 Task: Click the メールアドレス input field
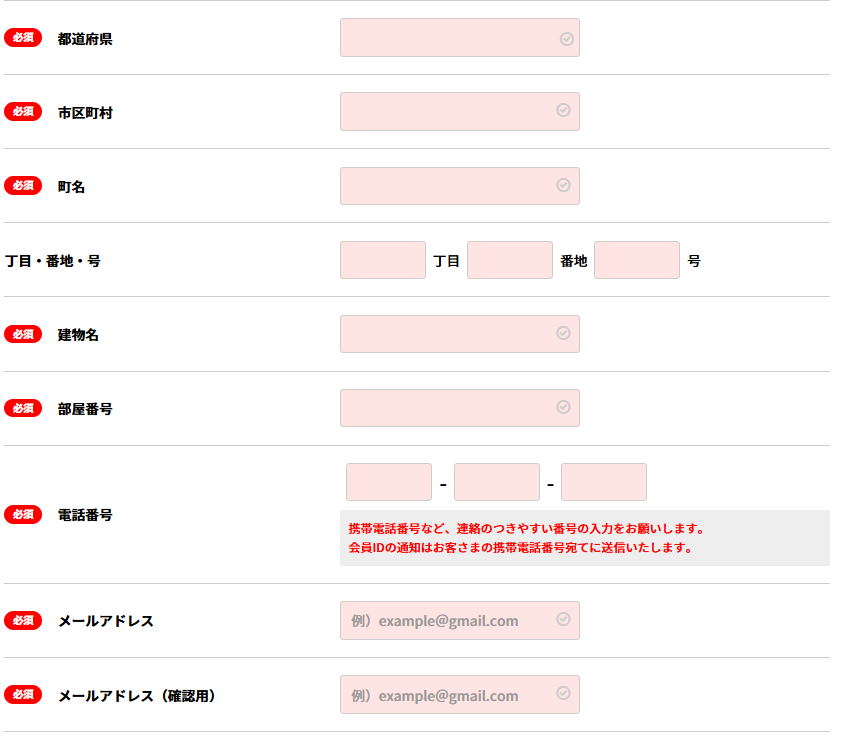pos(450,621)
